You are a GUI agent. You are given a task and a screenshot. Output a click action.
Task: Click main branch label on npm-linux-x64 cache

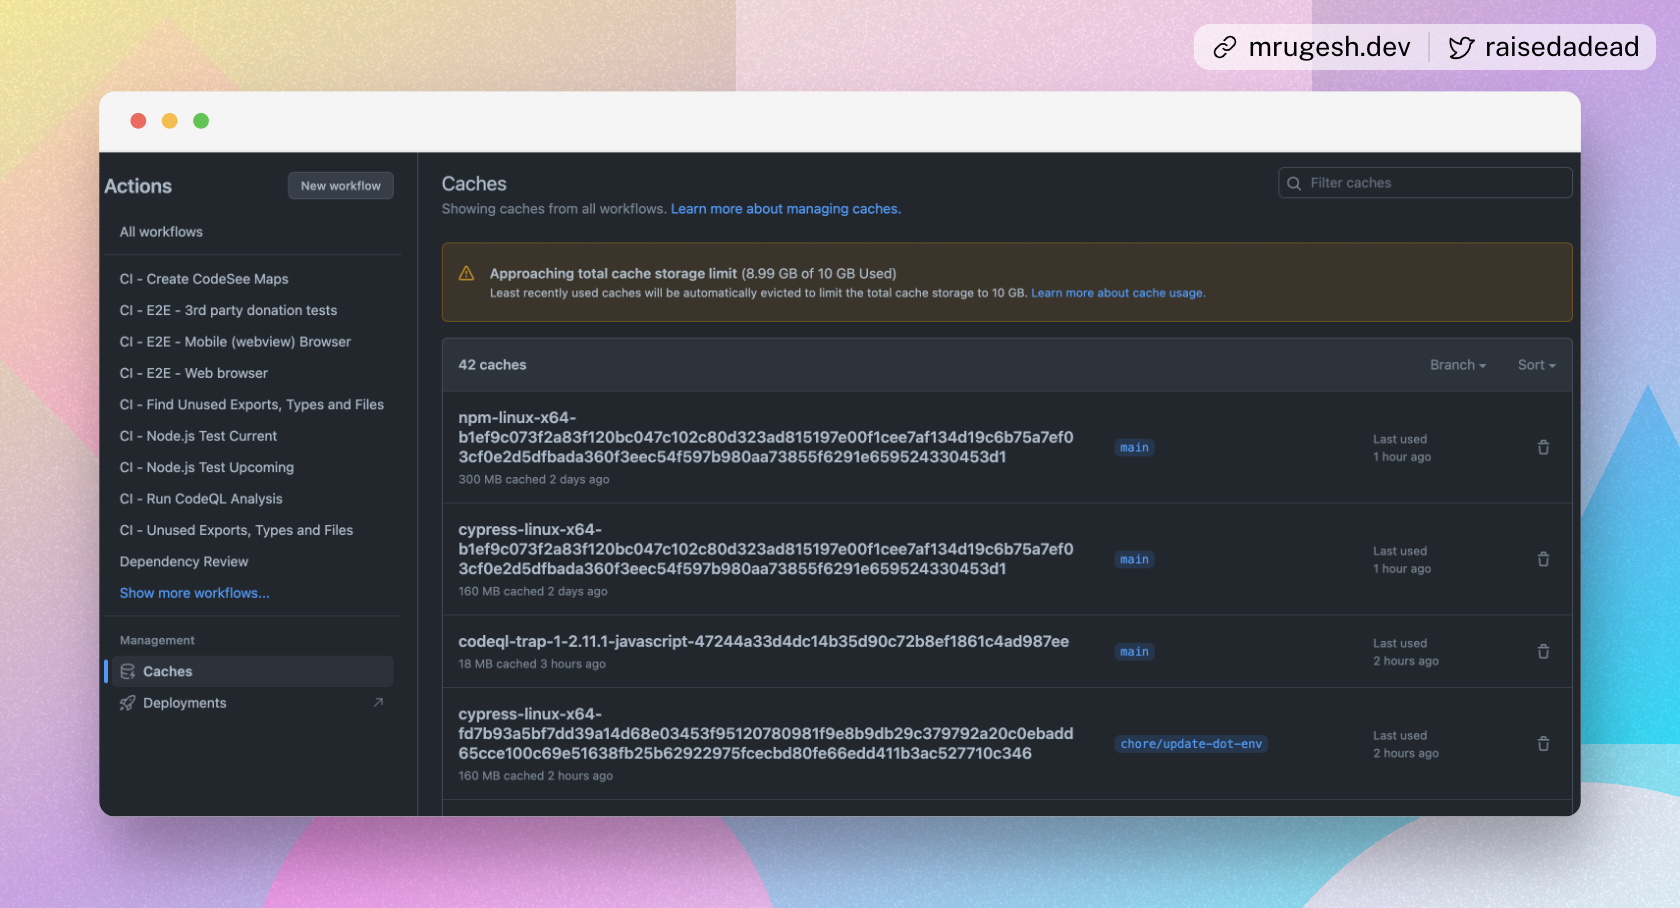1135,448
